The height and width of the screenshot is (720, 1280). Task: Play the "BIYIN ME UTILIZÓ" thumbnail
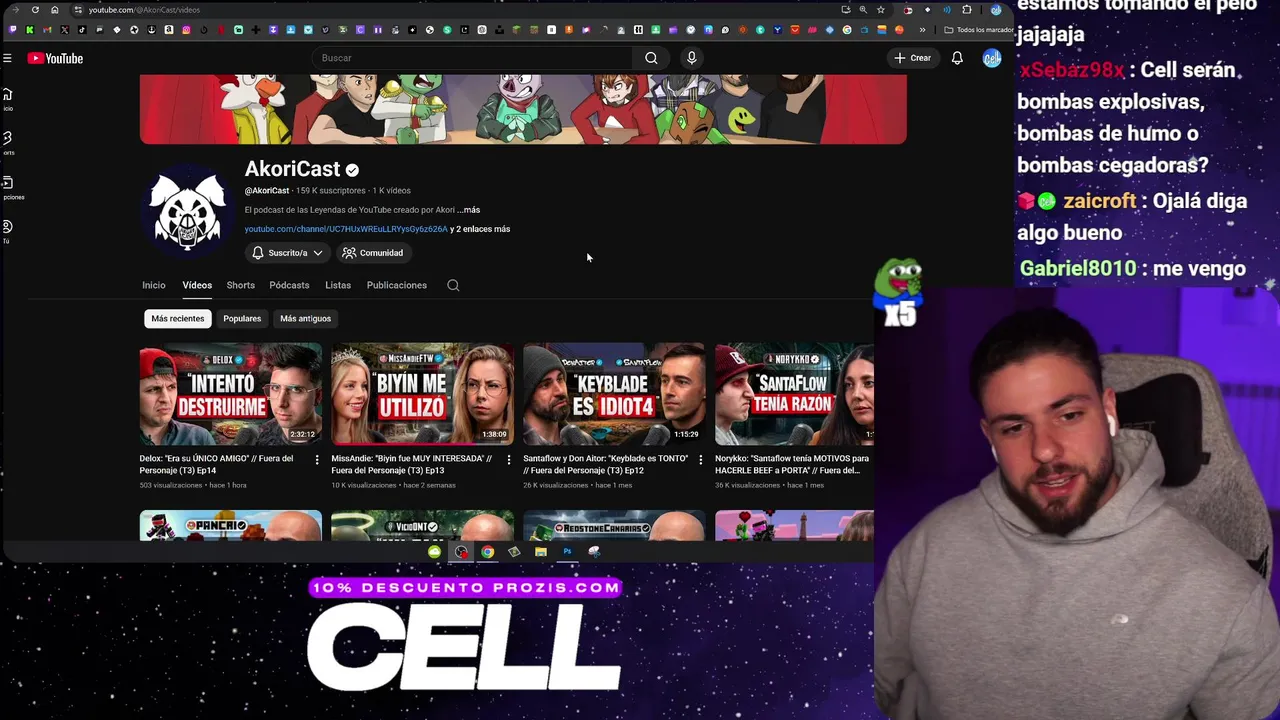[x=423, y=394]
